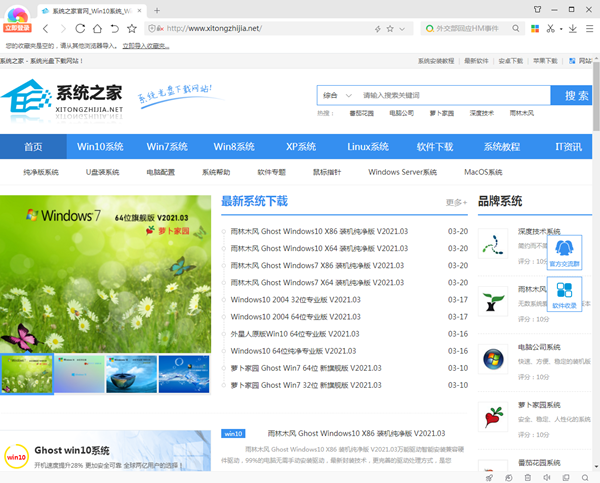Viewport: 600px width, 483px height.
Task: Open the Win7系统 navigation tab
Action: click(167, 147)
